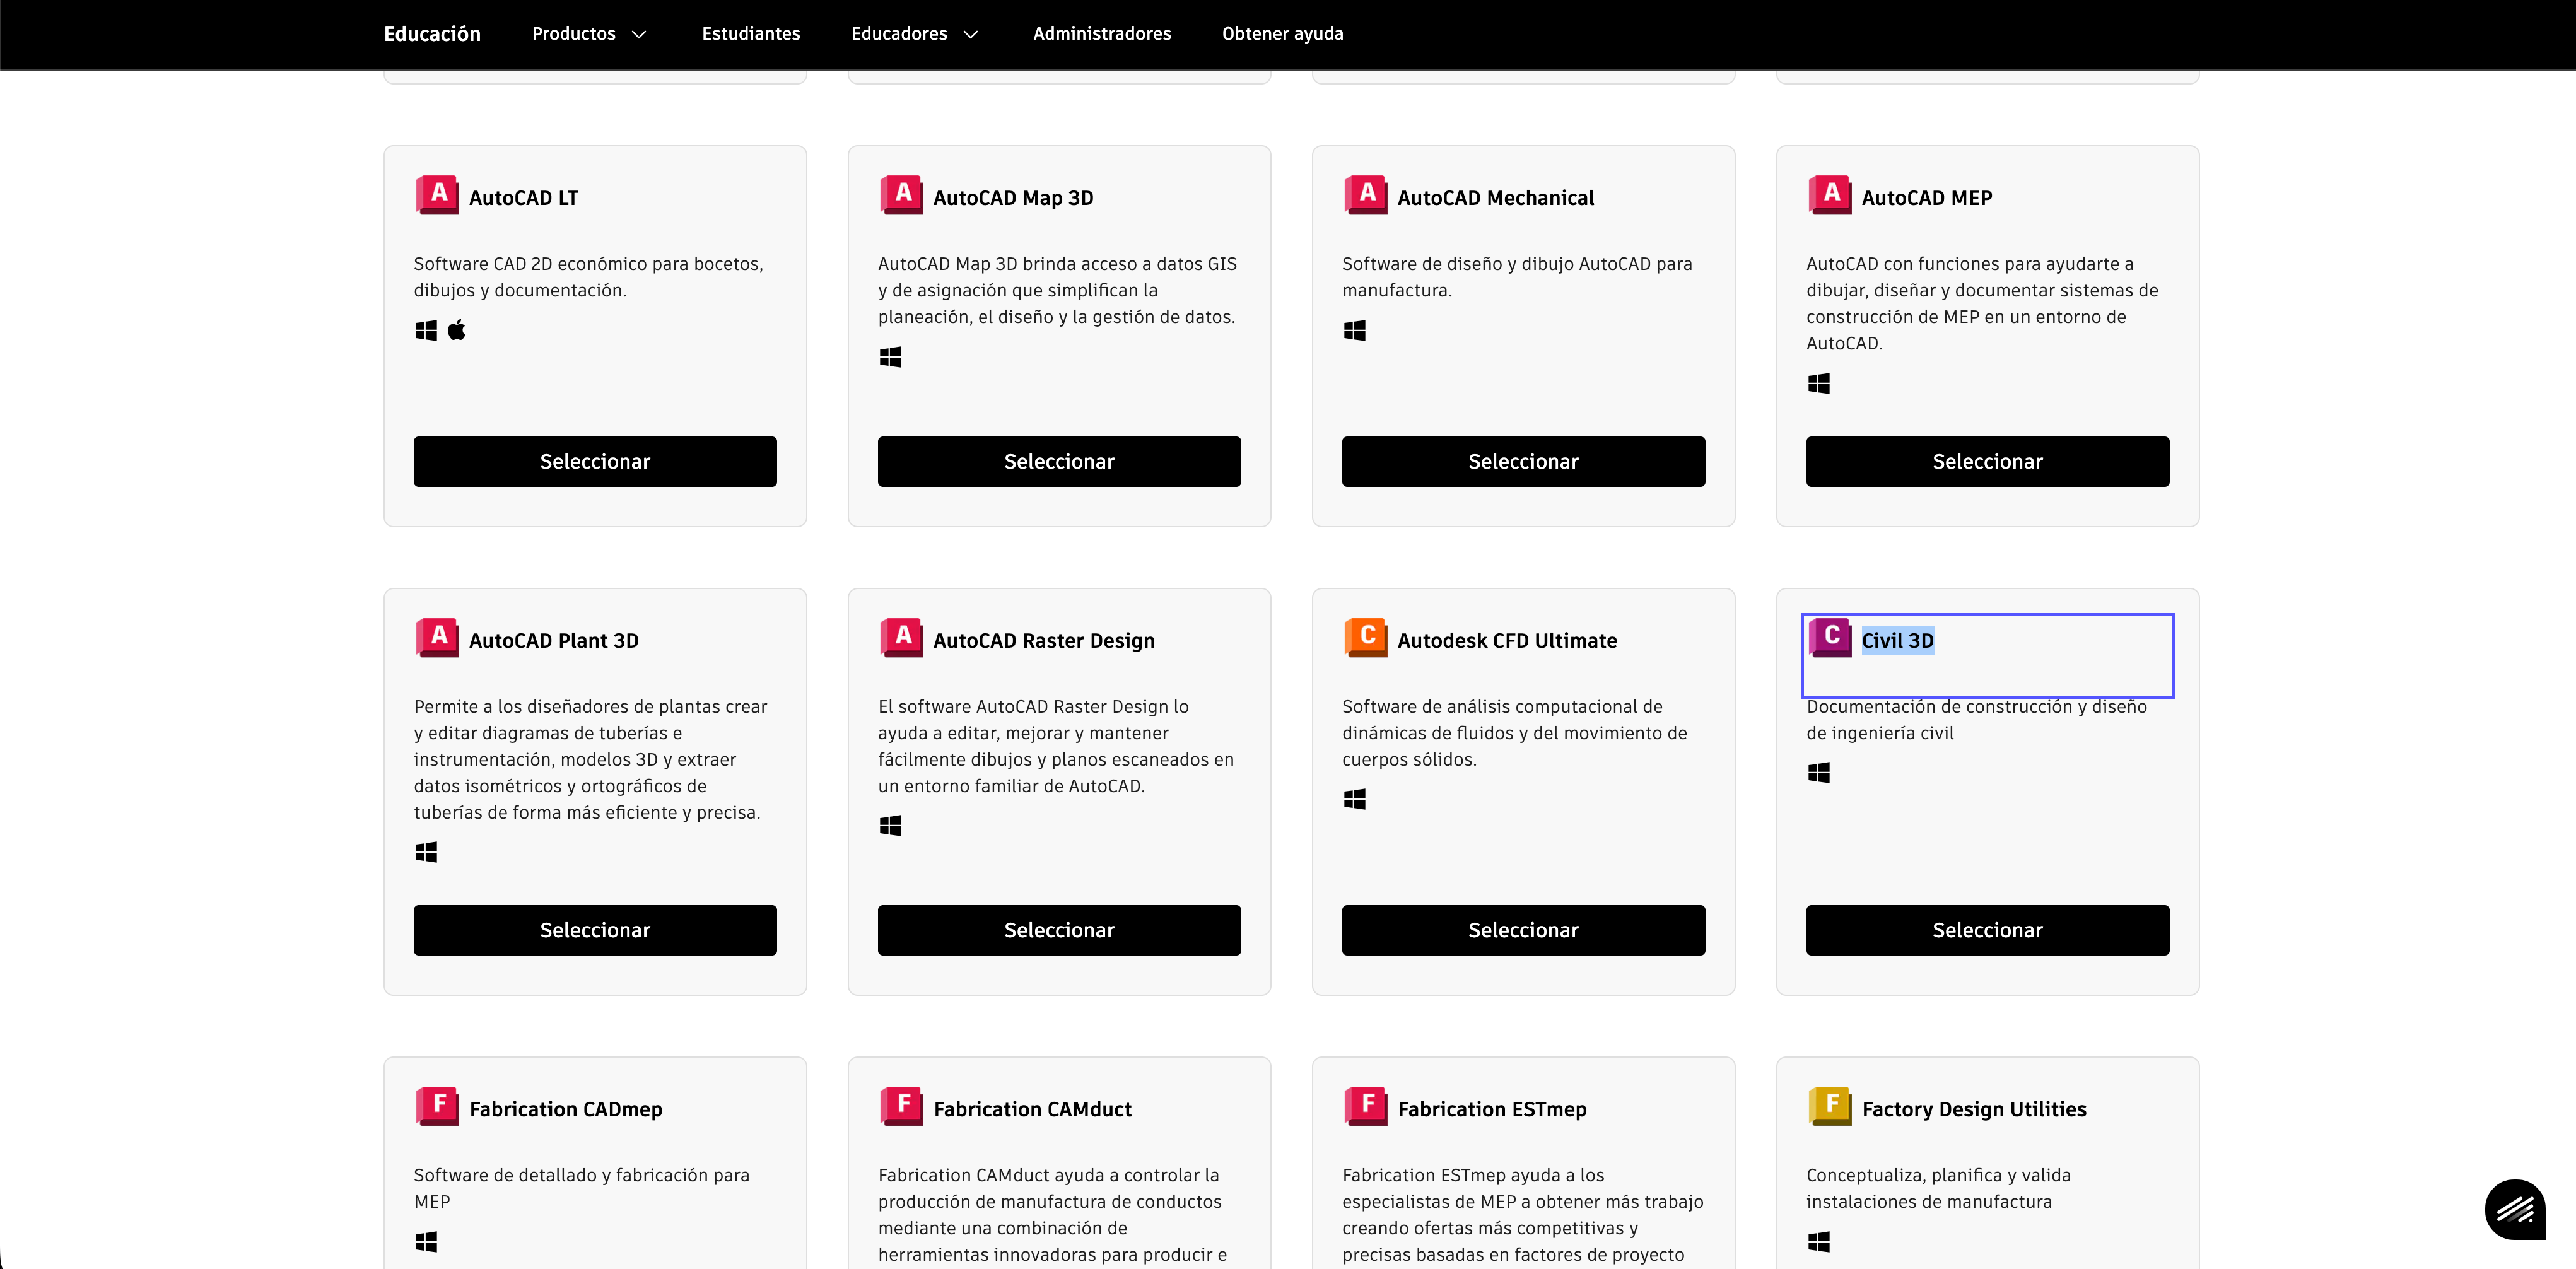The width and height of the screenshot is (2576, 1269).
Task: Select AutoCAD LT with Seleccionar button
Action: click(595, 461)
